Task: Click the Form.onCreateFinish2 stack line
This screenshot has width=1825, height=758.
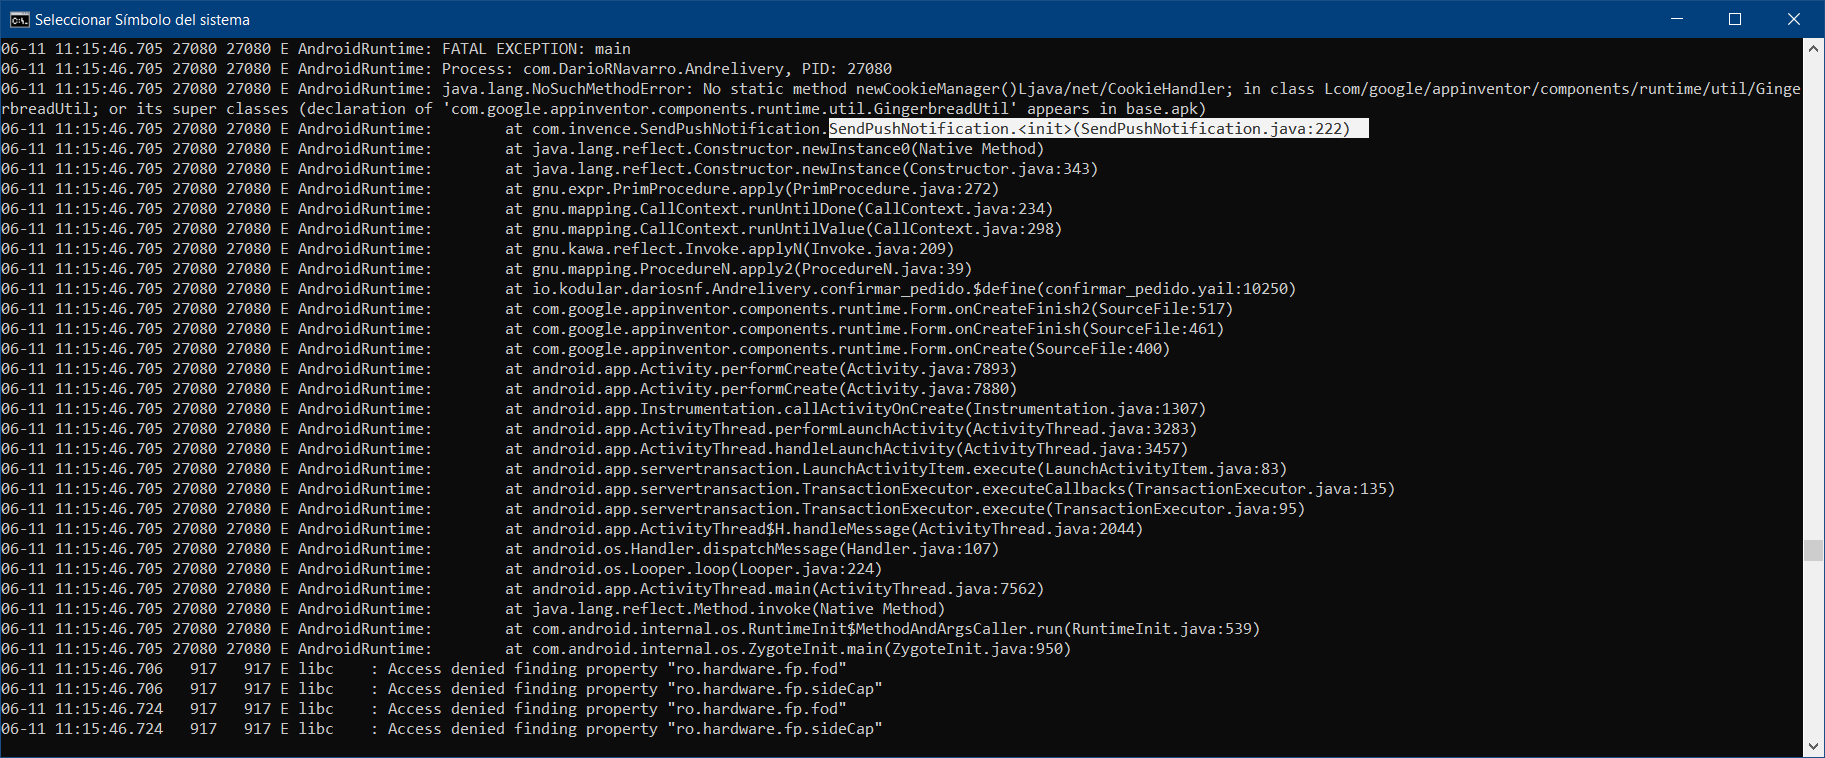Action: click(617, 309)
